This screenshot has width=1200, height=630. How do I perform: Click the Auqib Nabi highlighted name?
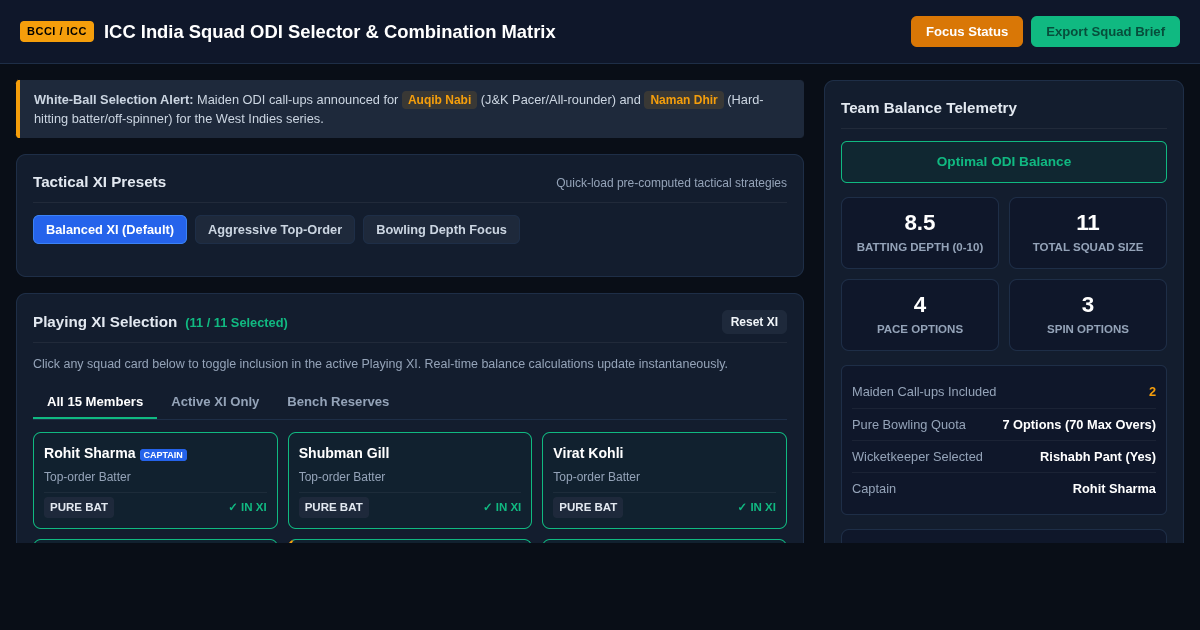click(x=439, y=100)
